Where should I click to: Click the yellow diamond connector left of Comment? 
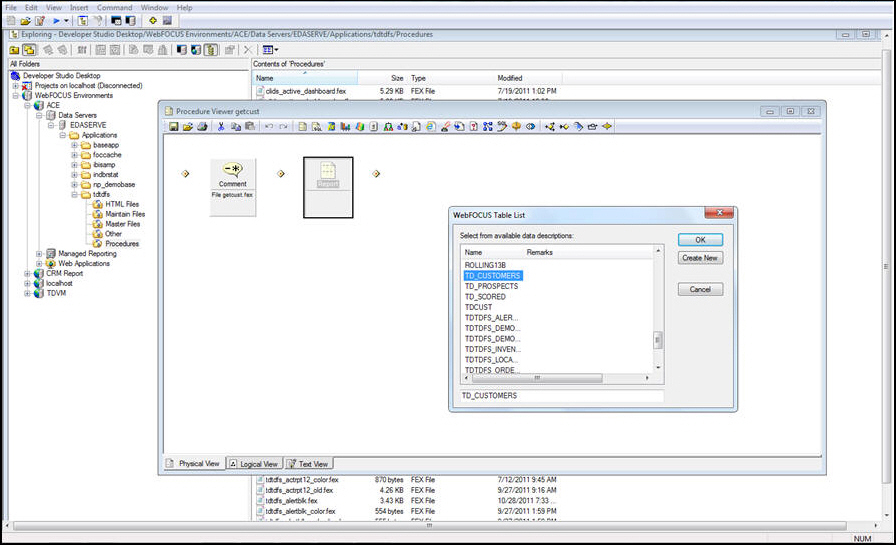point(185,174)
